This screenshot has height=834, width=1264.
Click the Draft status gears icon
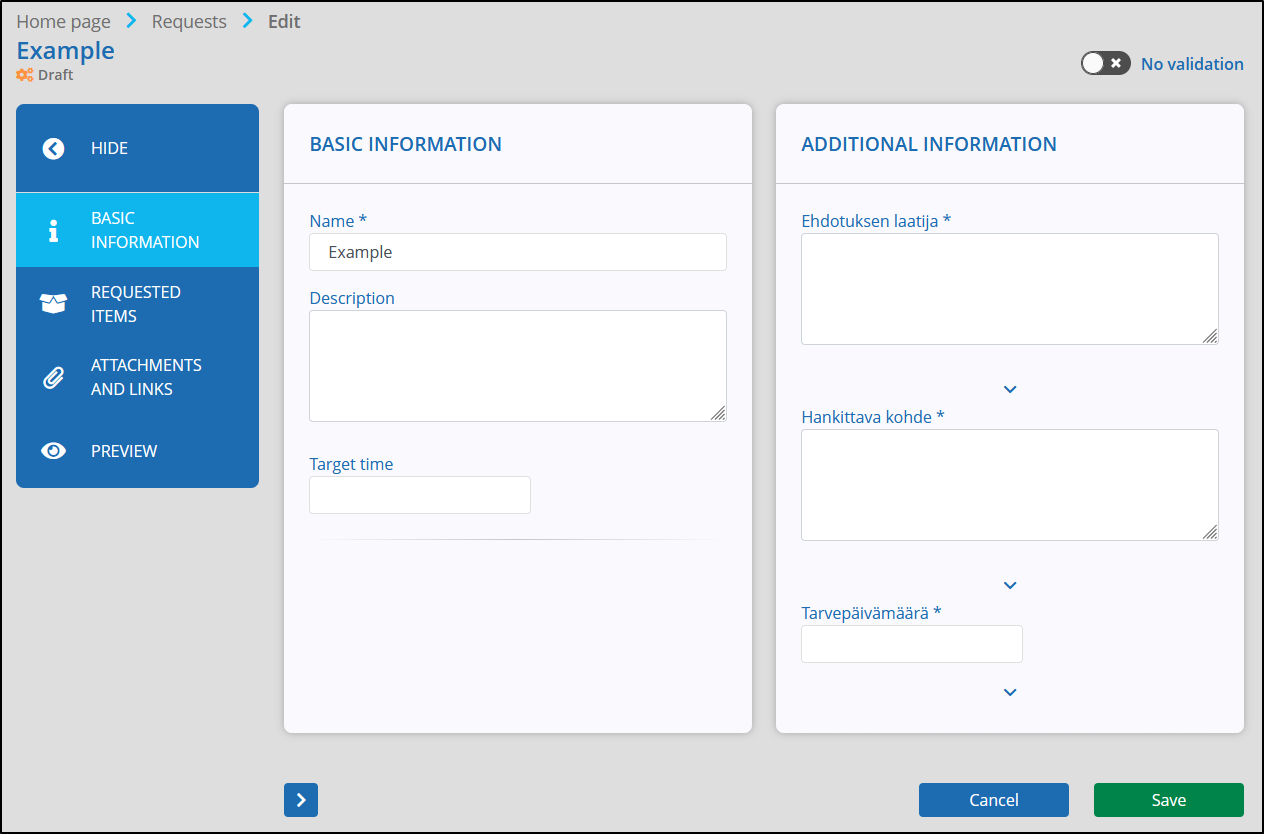[x=25, y=75]
